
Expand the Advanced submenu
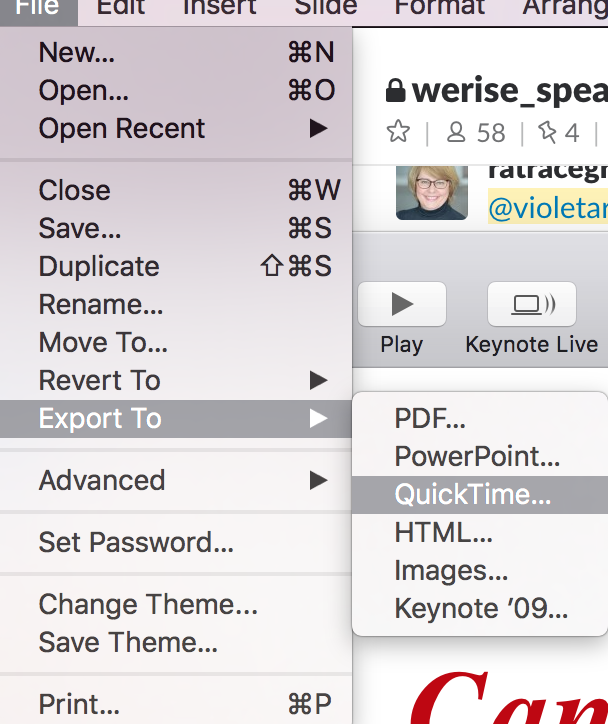(x=176, y=480)
